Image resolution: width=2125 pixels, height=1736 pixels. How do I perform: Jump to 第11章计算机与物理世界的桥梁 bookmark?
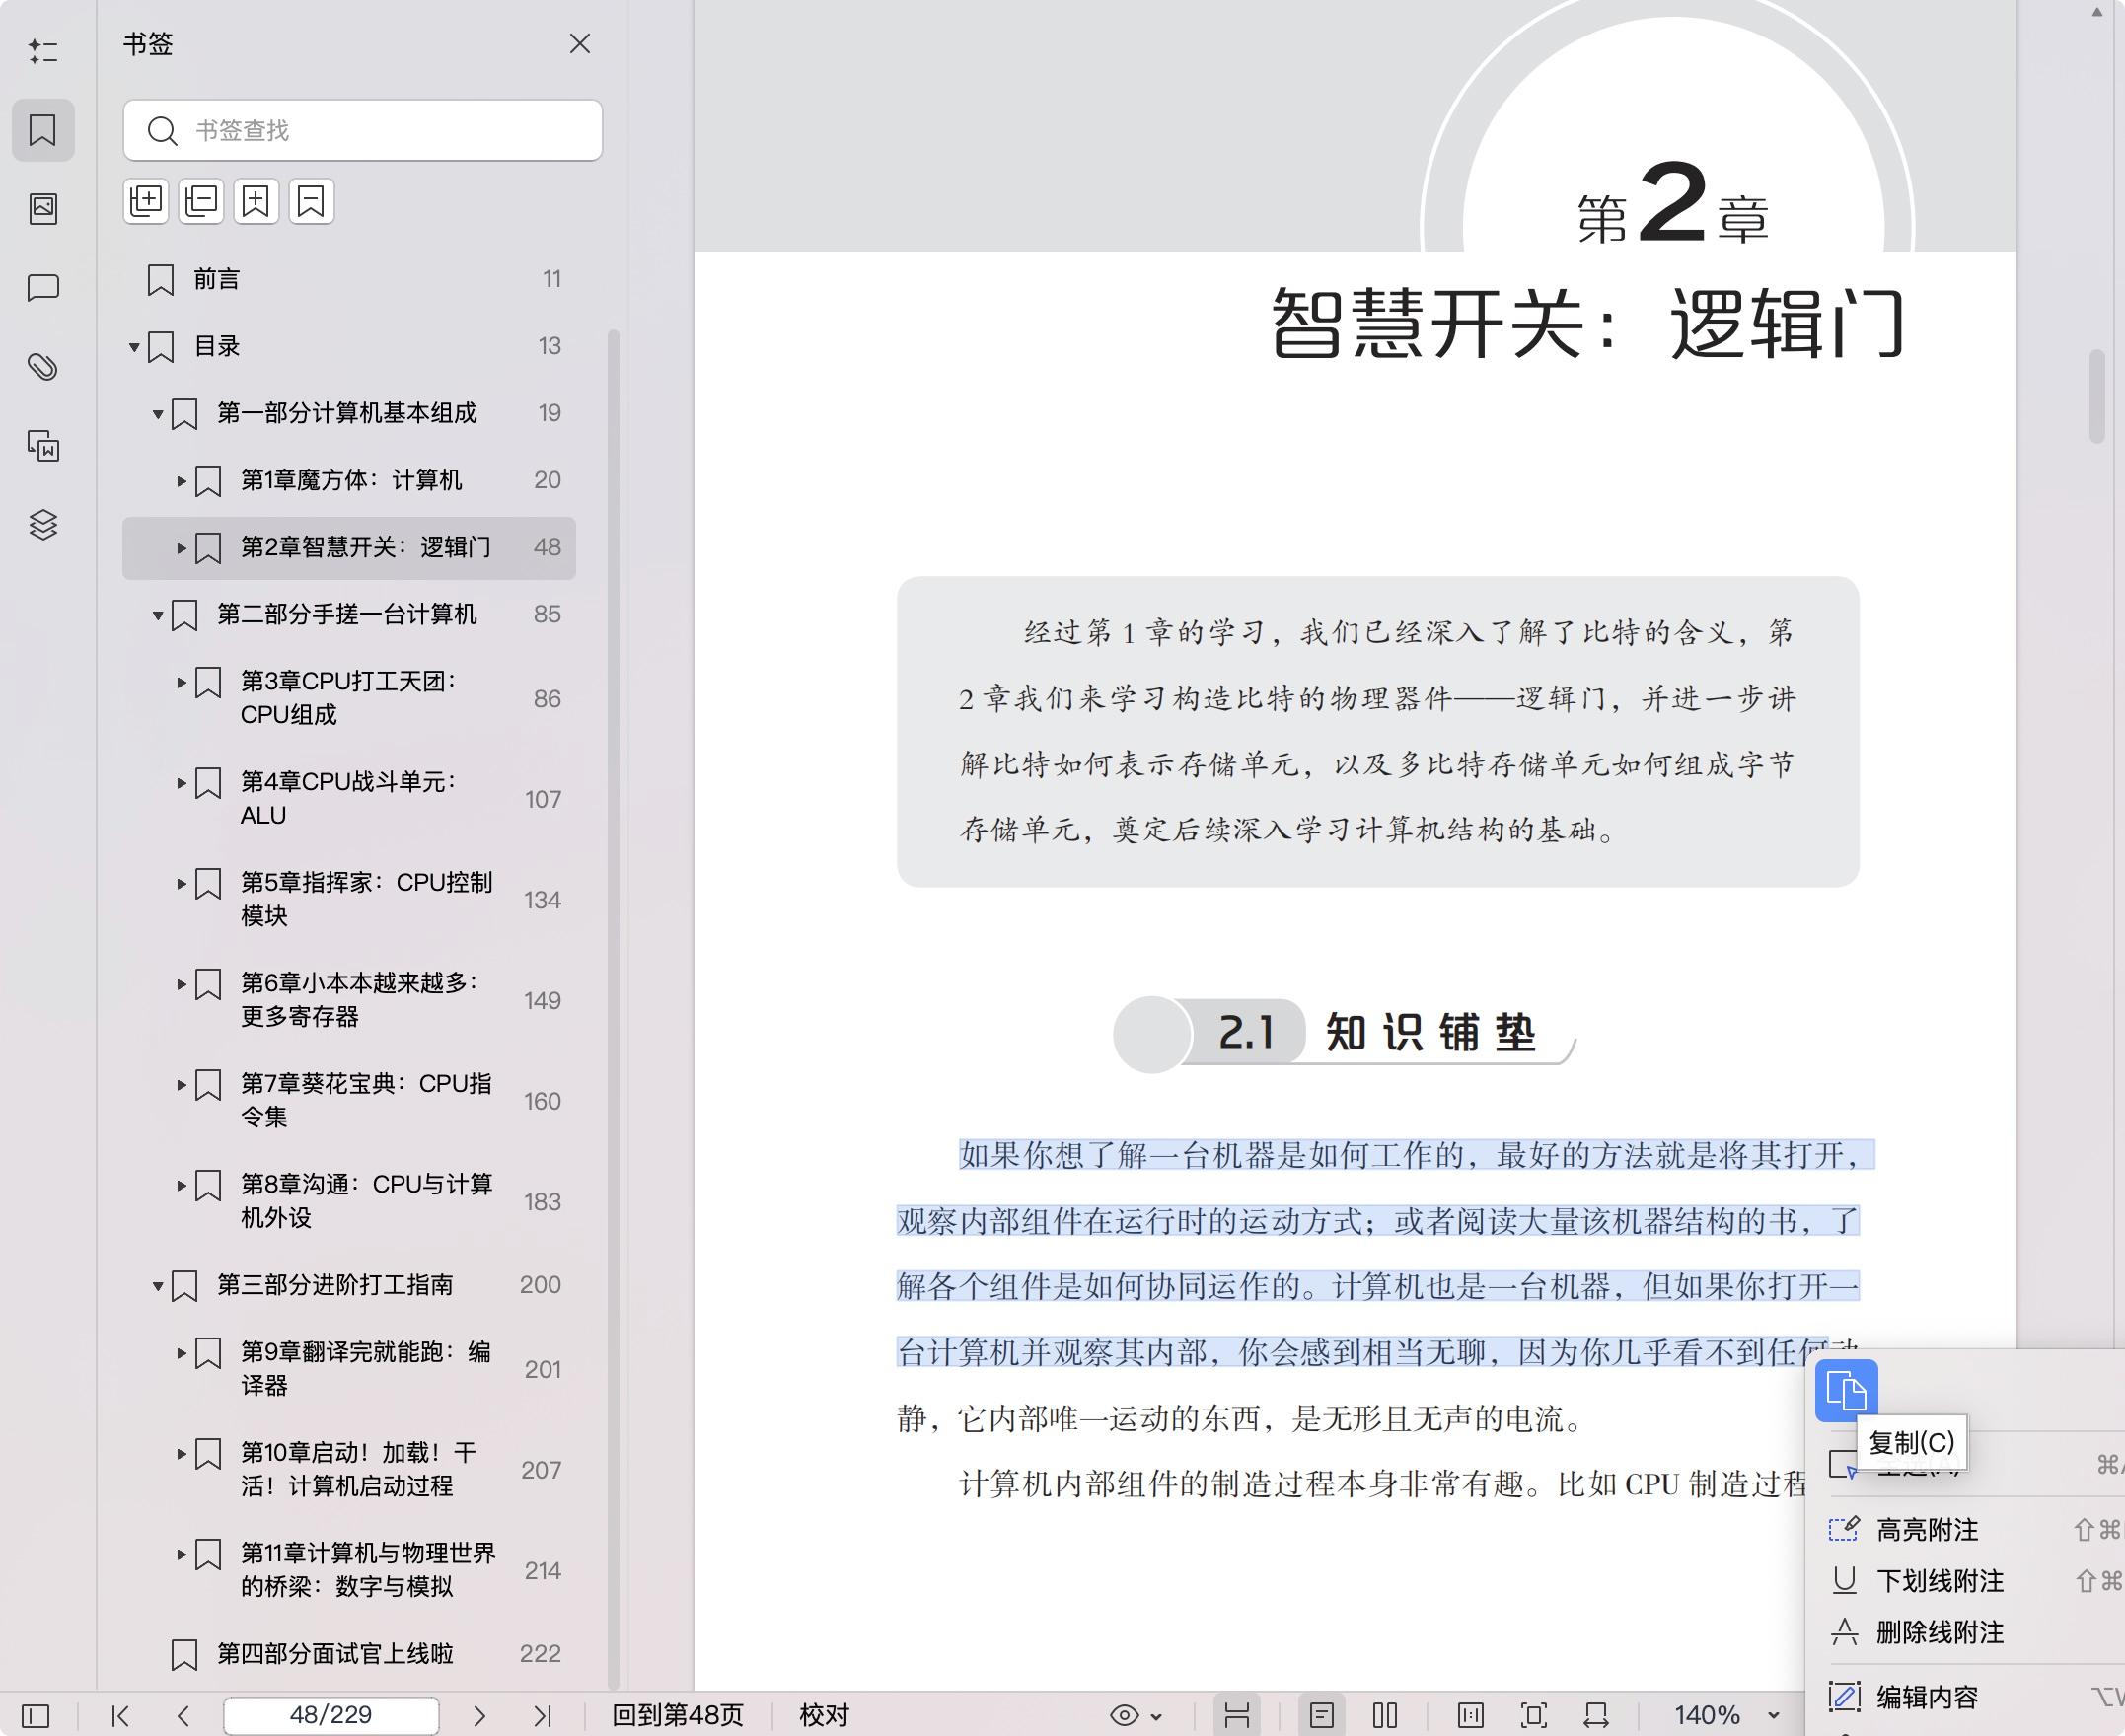tap(368, 1569)
